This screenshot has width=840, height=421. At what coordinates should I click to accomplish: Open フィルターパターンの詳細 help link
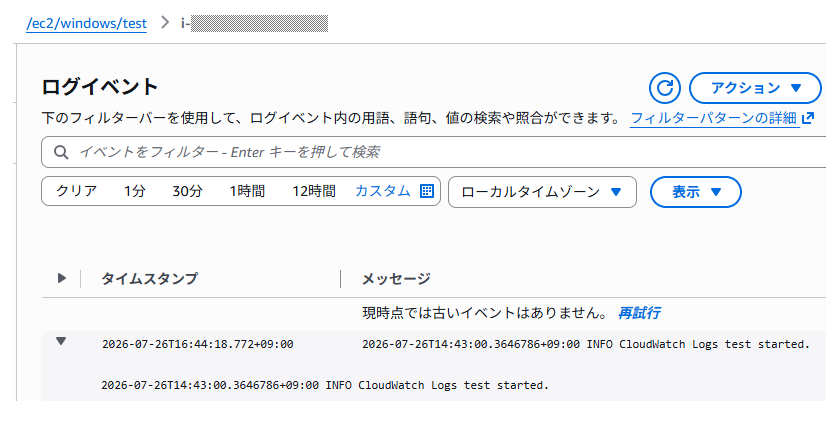(714, 118)
